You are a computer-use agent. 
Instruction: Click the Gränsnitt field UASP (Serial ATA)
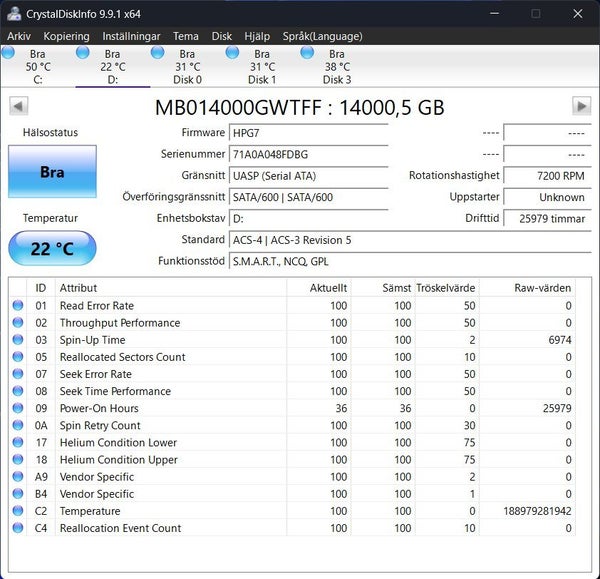point(308,176)
